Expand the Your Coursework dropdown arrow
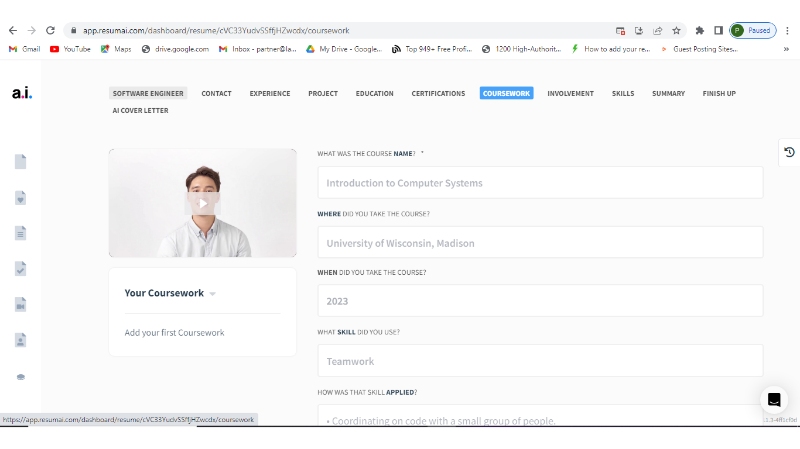 [213, 294]
